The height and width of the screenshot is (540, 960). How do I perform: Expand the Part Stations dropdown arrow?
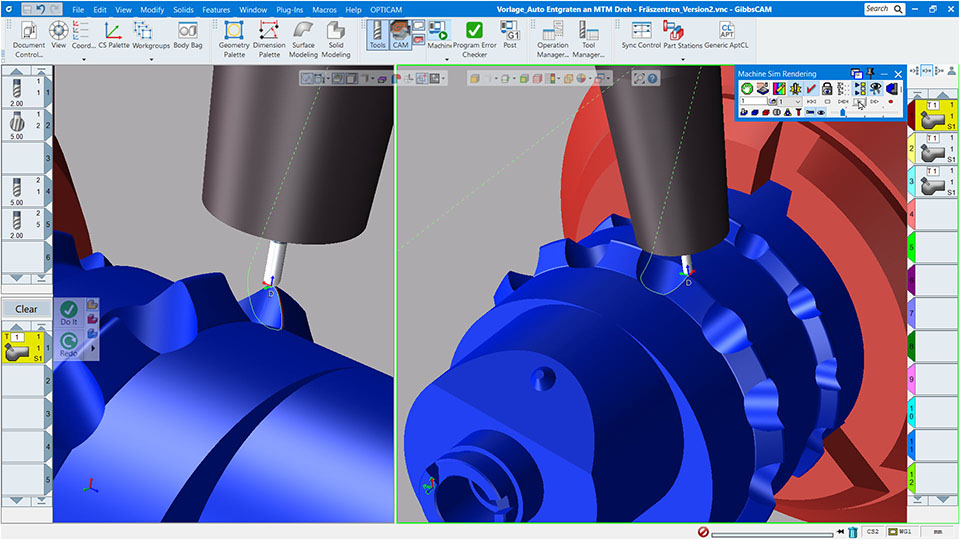click(x=683, y=59)
